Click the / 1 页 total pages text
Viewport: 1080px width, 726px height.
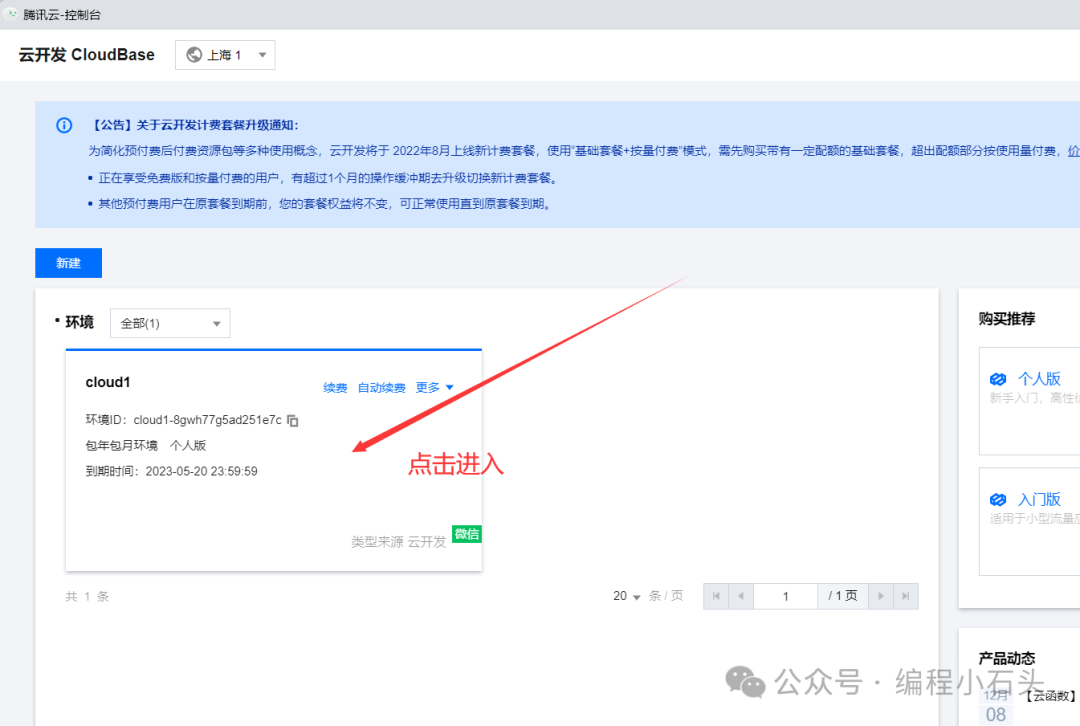click(843, 596)
